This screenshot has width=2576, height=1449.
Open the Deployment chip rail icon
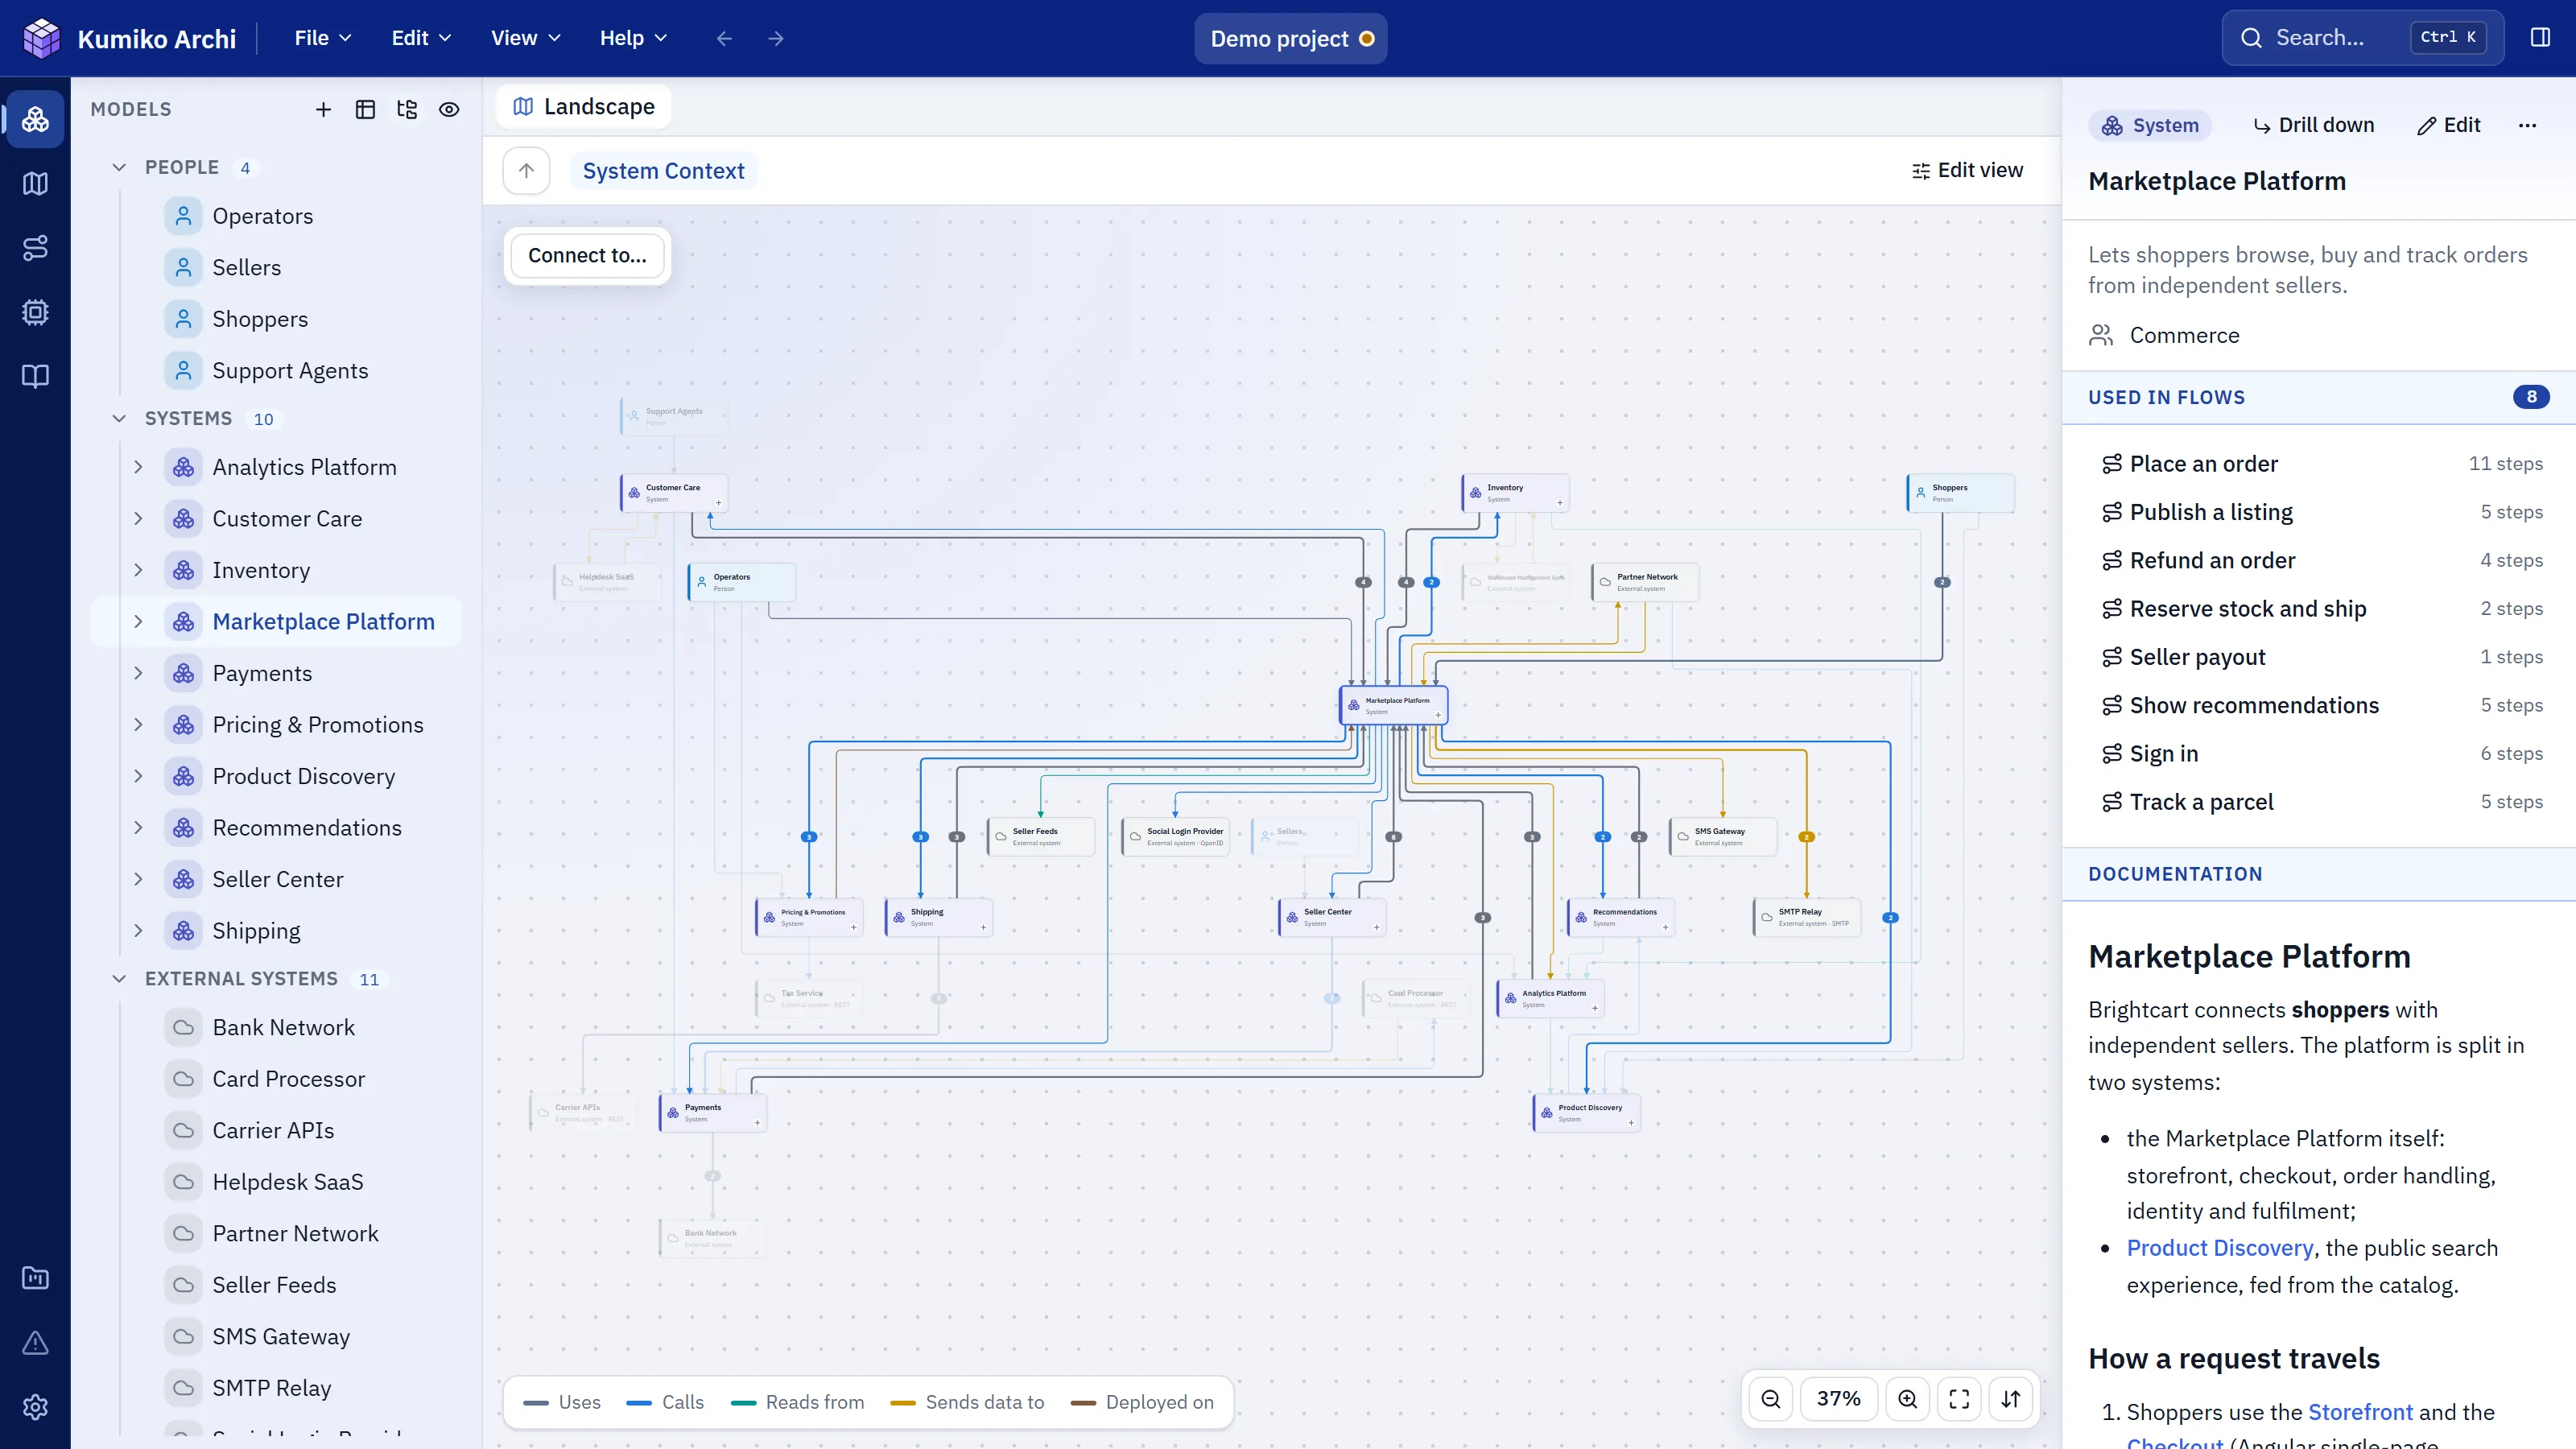[x=36, y=312]
